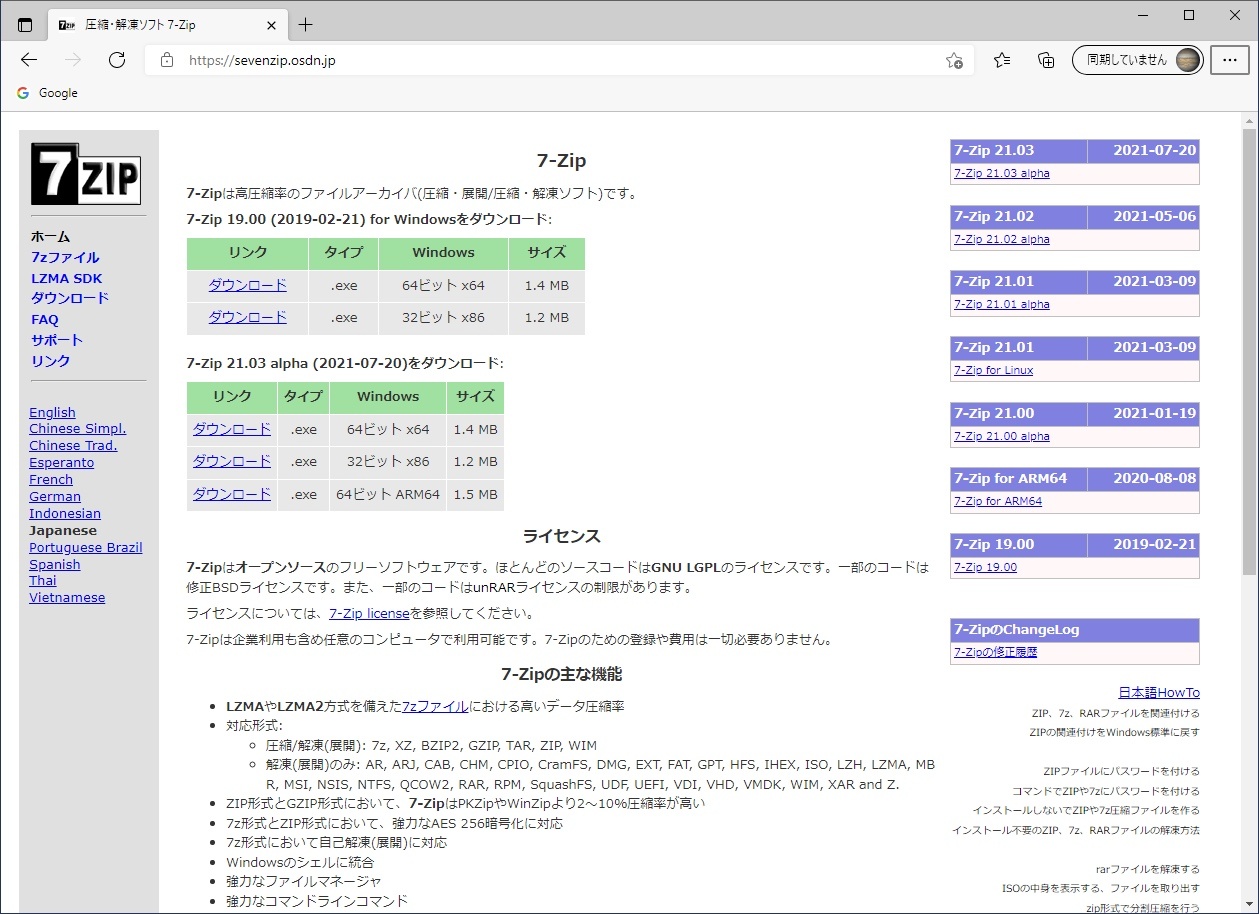Open browser settings ellipsis menu
The width and height of the screenshot is (1259, 914).
pyautogui.click(x=1230, y=60)
